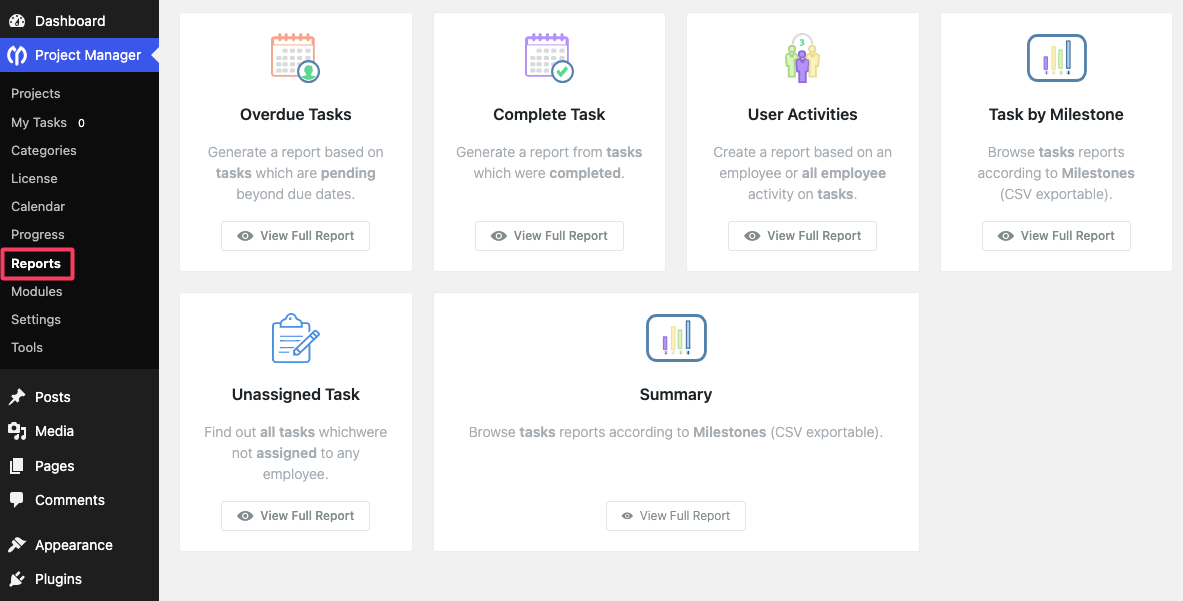Go to My Tasks

(x=39, y=122)
